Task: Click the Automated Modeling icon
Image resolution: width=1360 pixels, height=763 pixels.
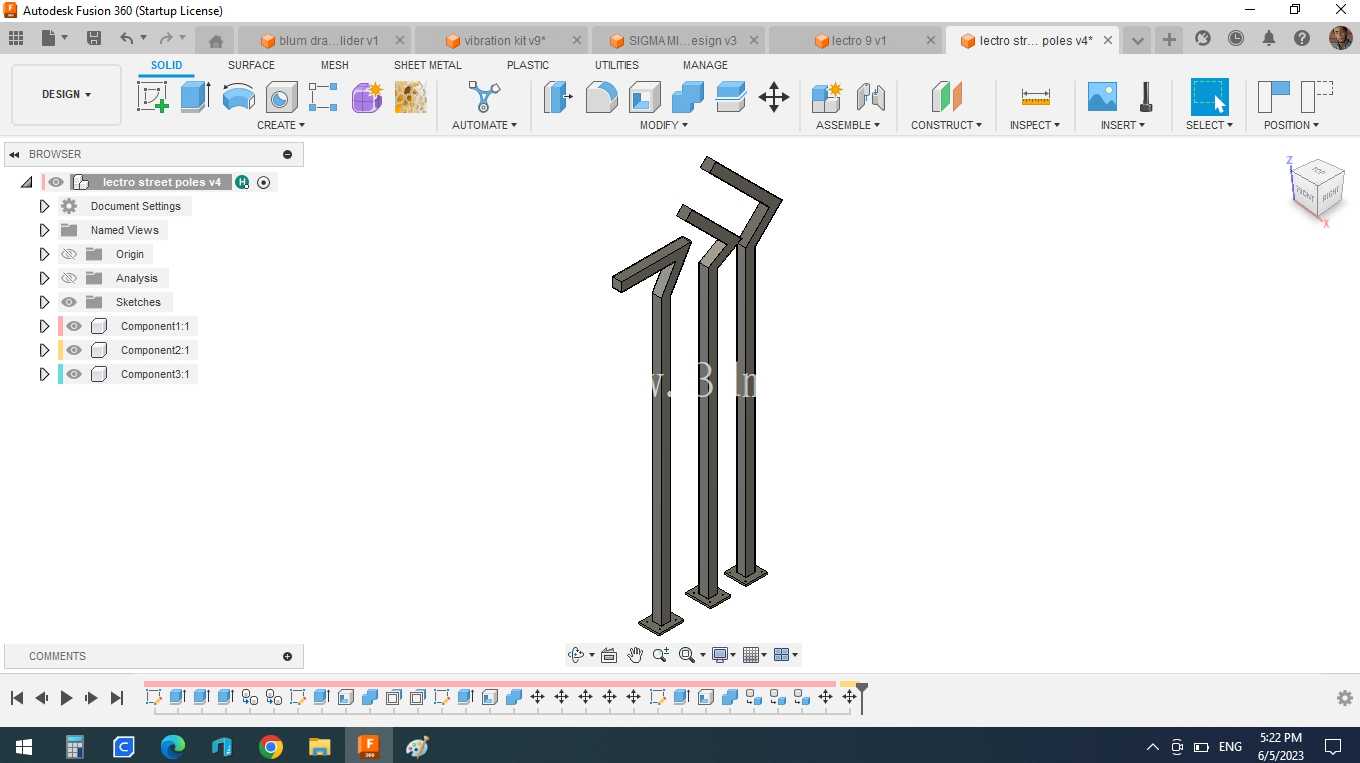Action: [484, 97]
